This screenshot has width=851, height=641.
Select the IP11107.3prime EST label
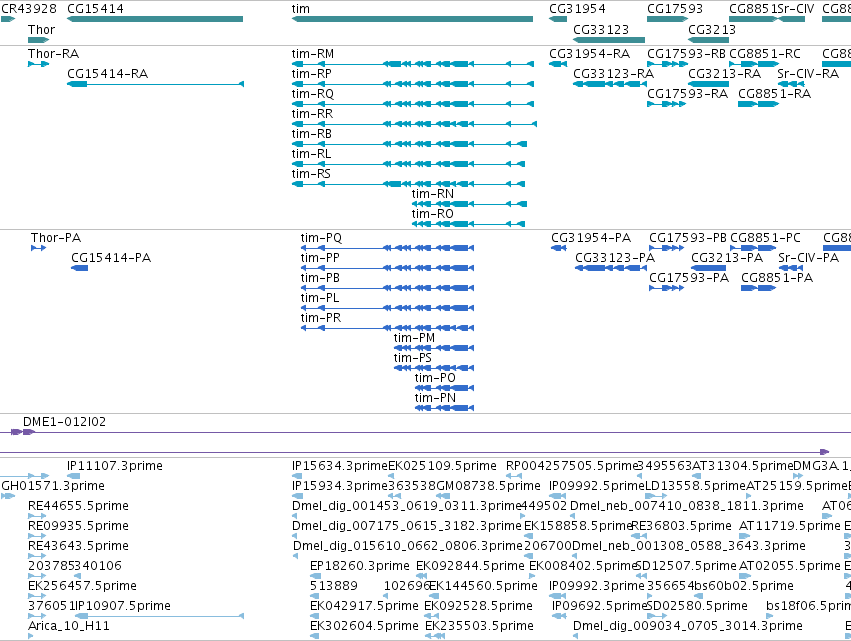pyautogui.click(x=115, y=466)
